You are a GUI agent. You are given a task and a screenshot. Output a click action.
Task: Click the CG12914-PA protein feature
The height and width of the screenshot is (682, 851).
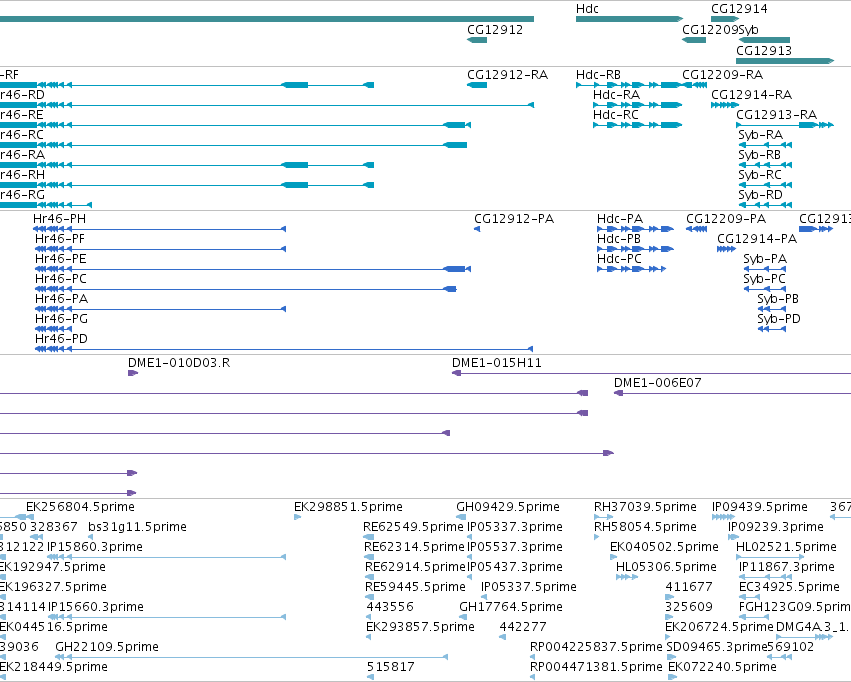point(726,249)
